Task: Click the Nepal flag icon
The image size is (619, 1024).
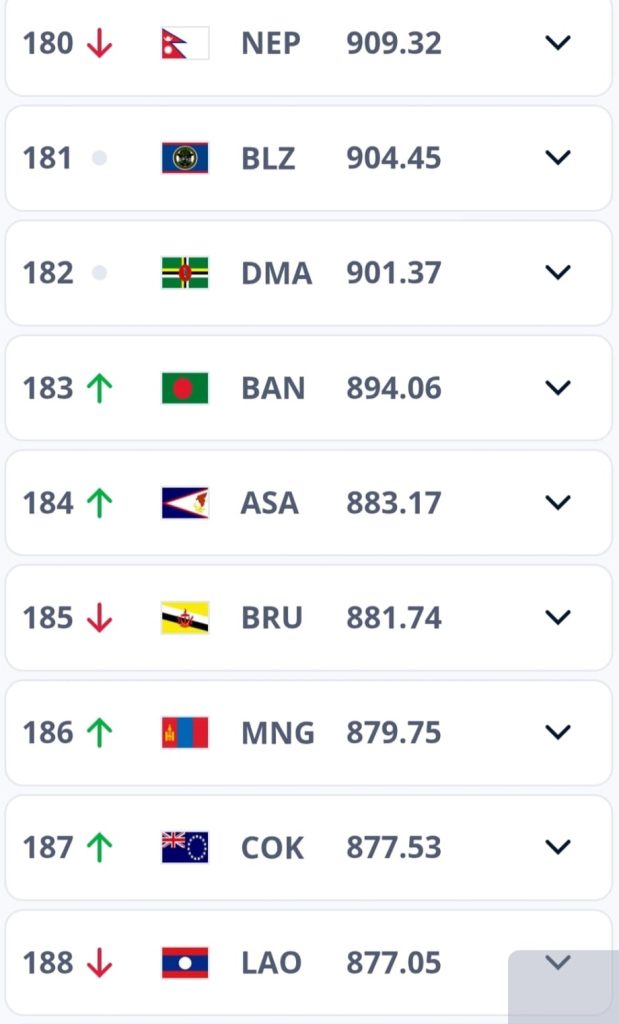Action: point(185,43)
